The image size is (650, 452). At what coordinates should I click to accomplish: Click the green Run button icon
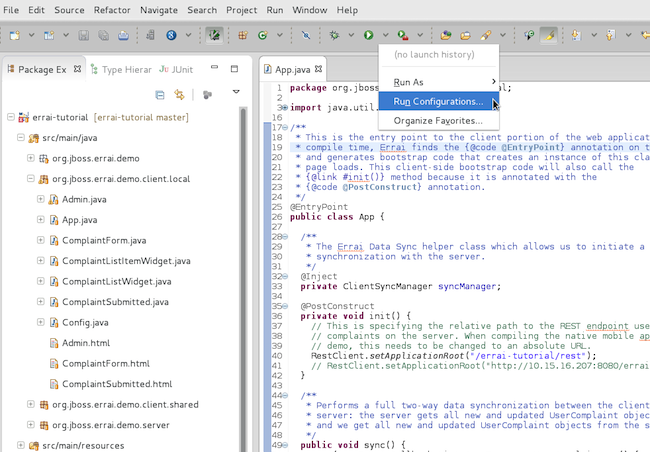369,35
